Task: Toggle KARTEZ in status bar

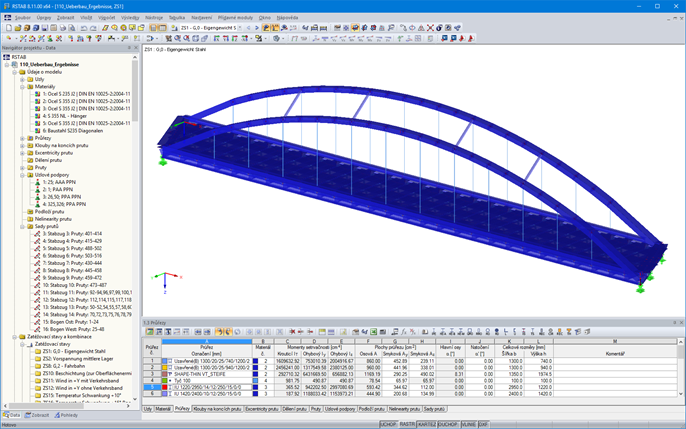Action: 427,424
